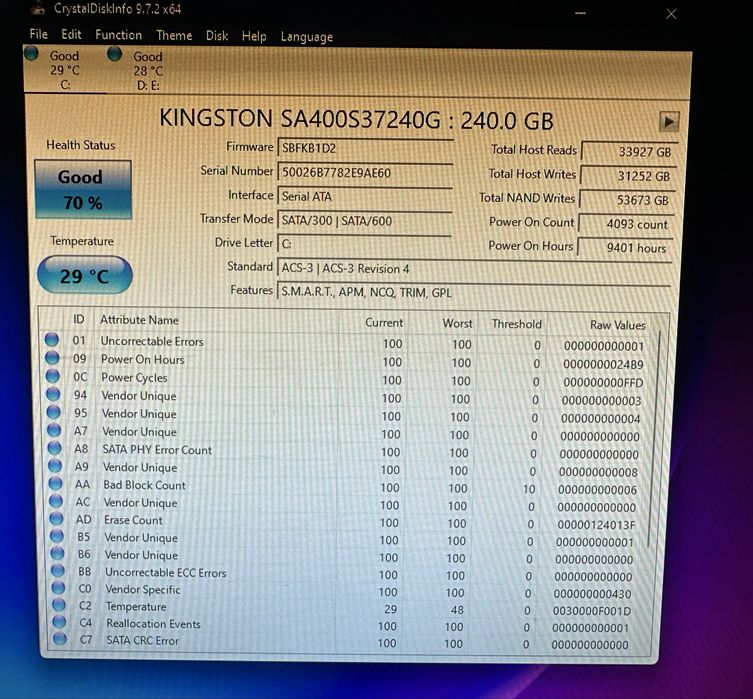Open the Disk menu
753x699 pixels.
point(217,36)
